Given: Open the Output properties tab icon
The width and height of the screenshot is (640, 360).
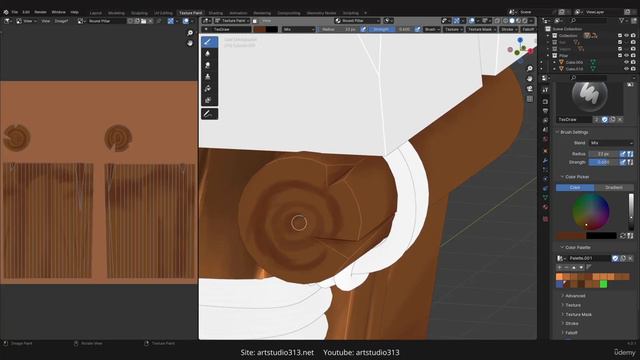Looking at the screenshot, I should tap(545, 111).
